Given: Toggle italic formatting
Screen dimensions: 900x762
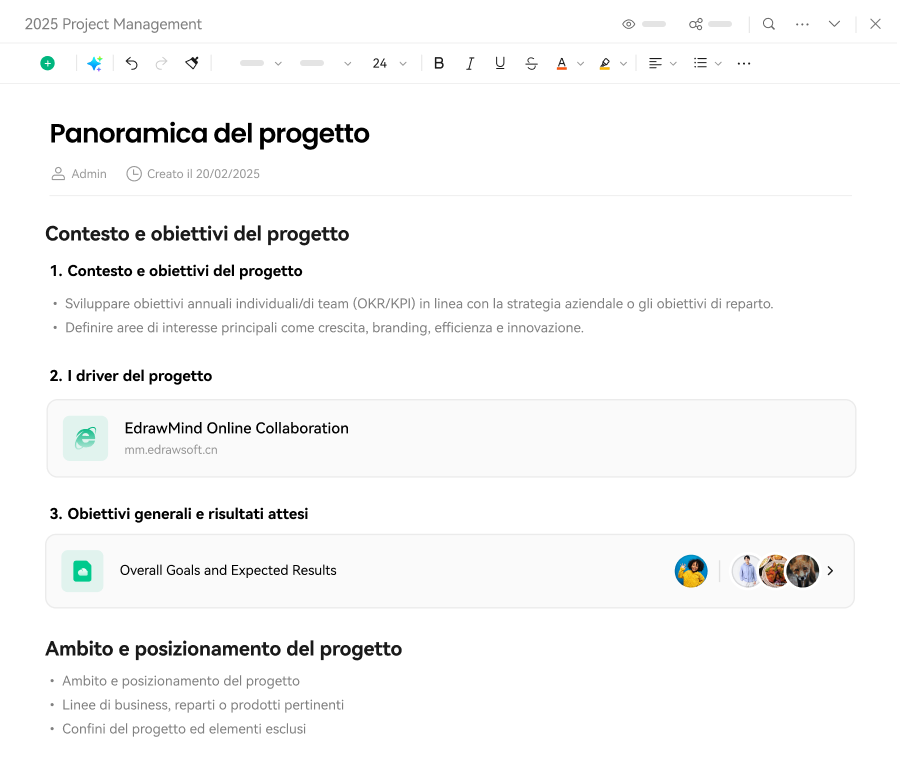Looking at the screenshot, I should point(469,63).
